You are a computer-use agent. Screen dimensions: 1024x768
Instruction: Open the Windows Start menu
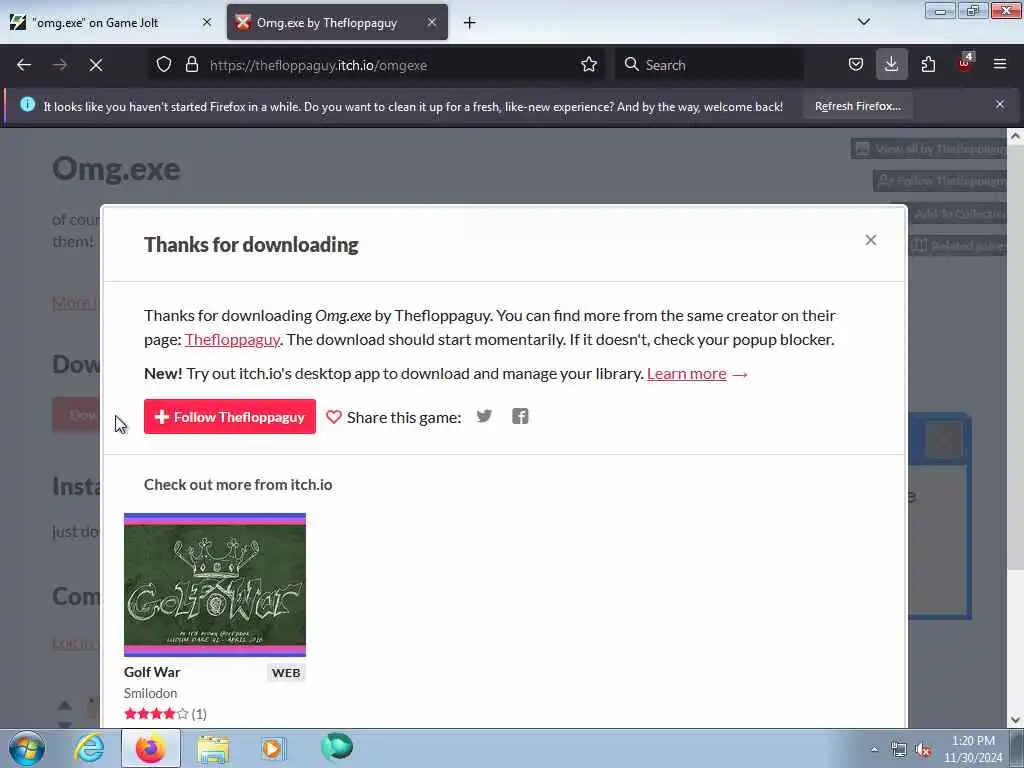[27, 748]
